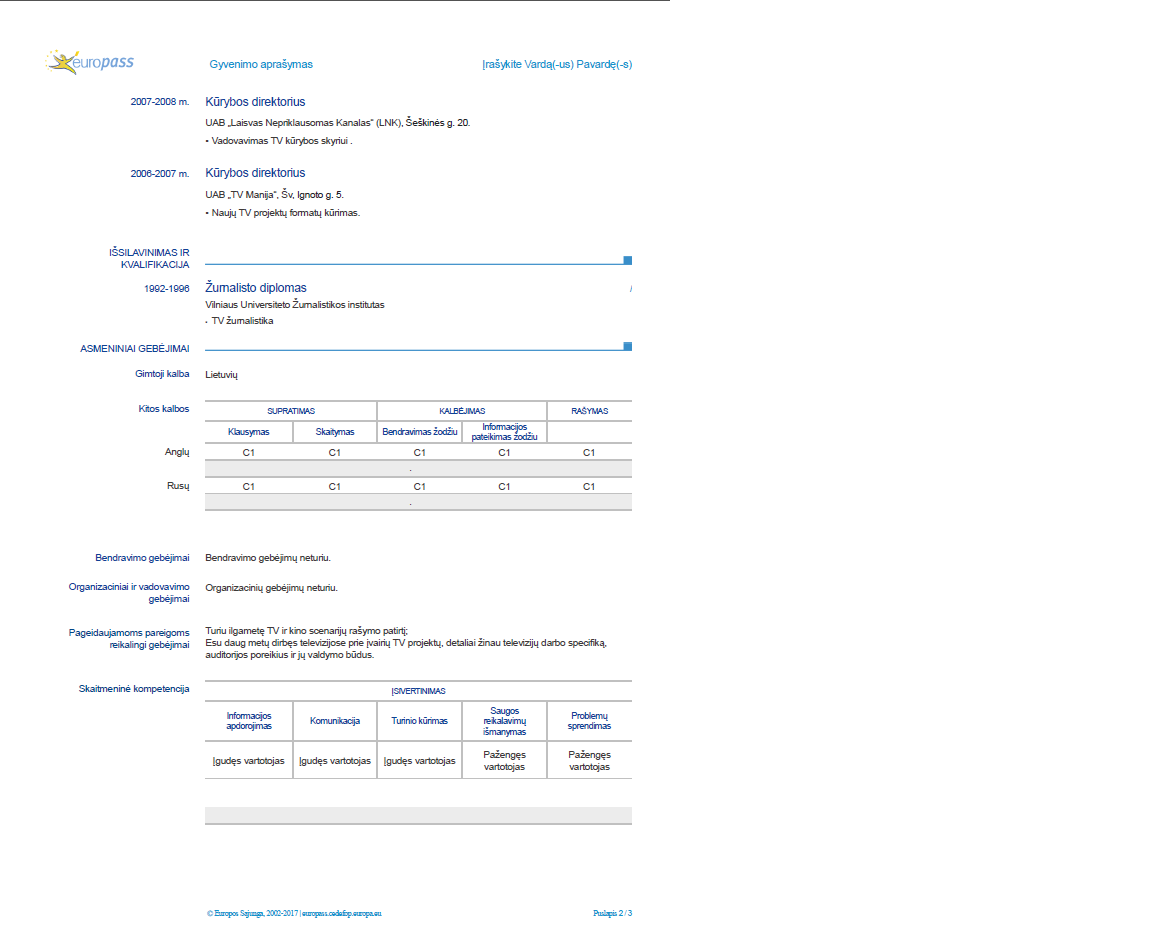Click the "ASMENINIAI GEBĖJIMAI" section label
This screenshot has width=1152, height=951.
click(x=135, y=348)
